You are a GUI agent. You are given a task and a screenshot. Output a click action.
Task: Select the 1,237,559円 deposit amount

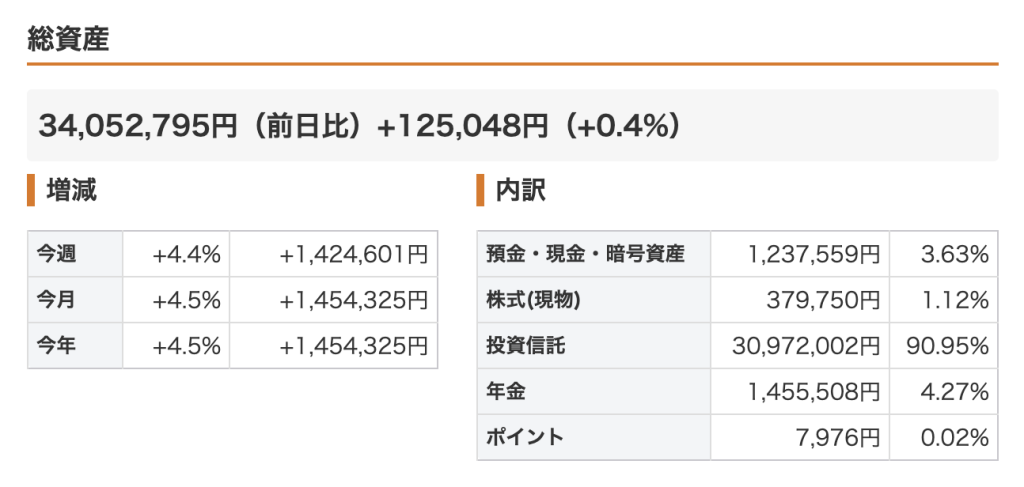coord(814,255)
